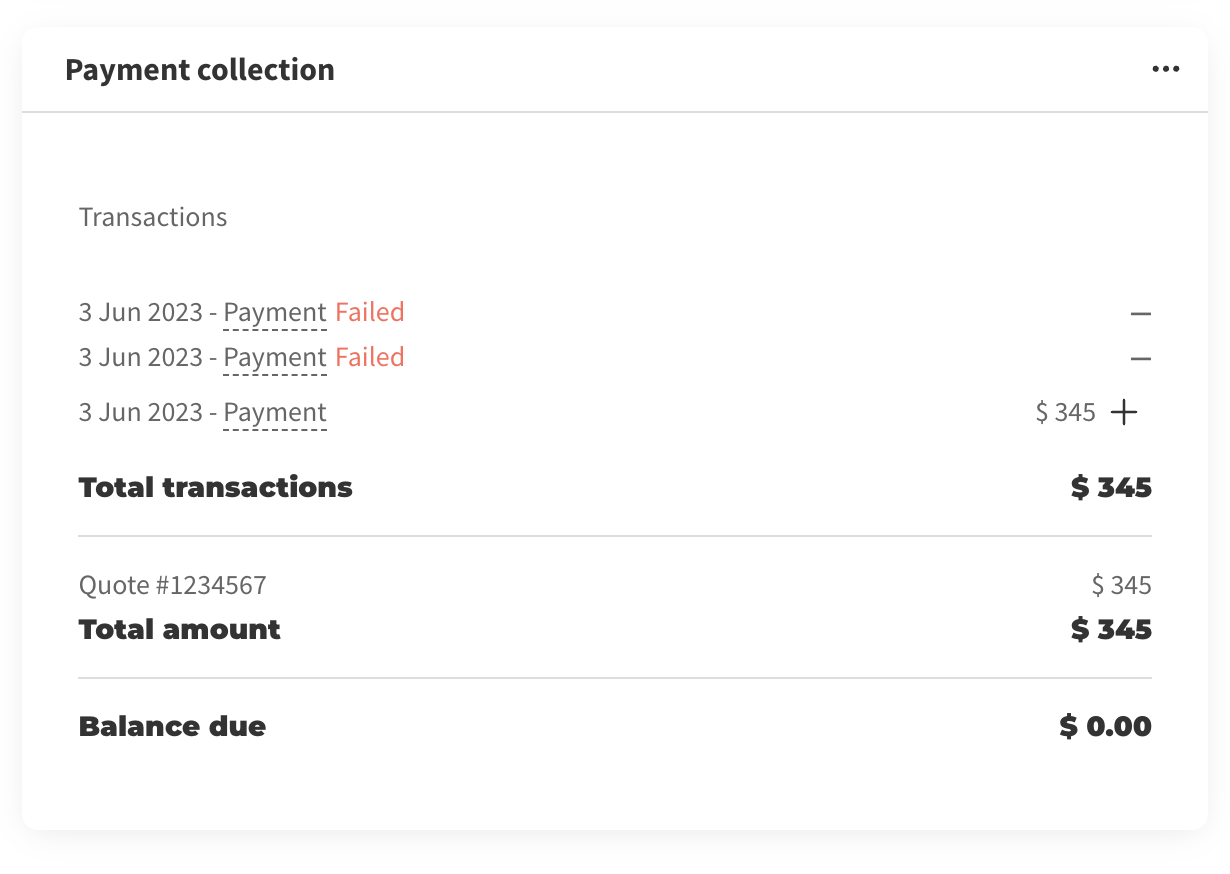Click the minus icon on the second failed payment
The height and width of the screenshot is (874, 1230).
click(x=1141, y=359)
